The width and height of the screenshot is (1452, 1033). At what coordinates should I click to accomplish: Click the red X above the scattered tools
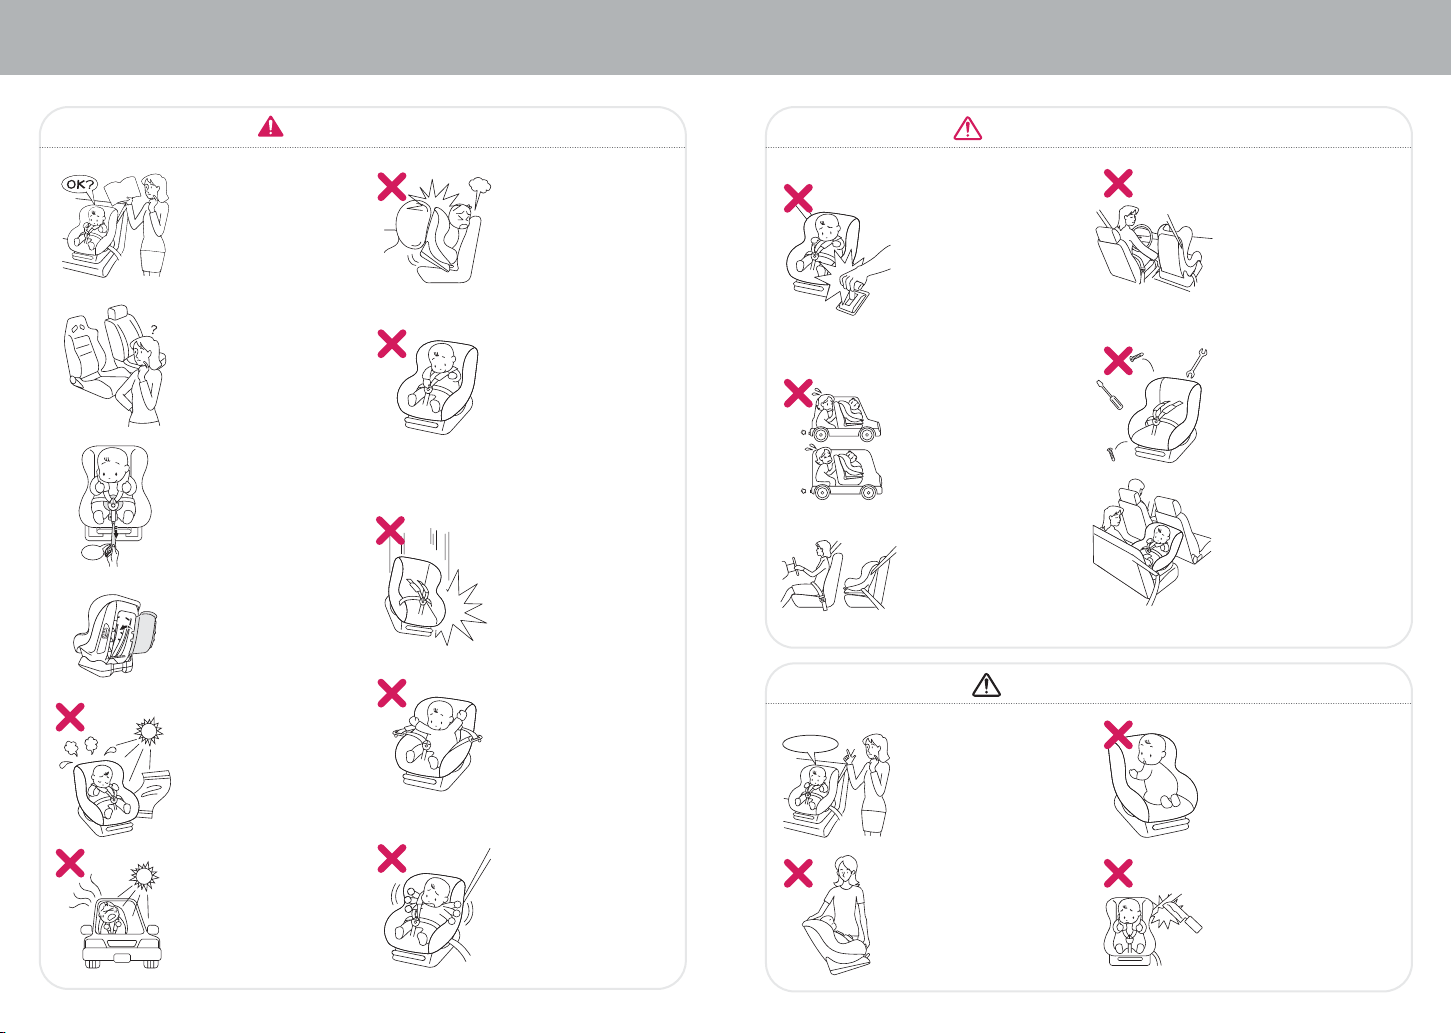[1118, 360]
